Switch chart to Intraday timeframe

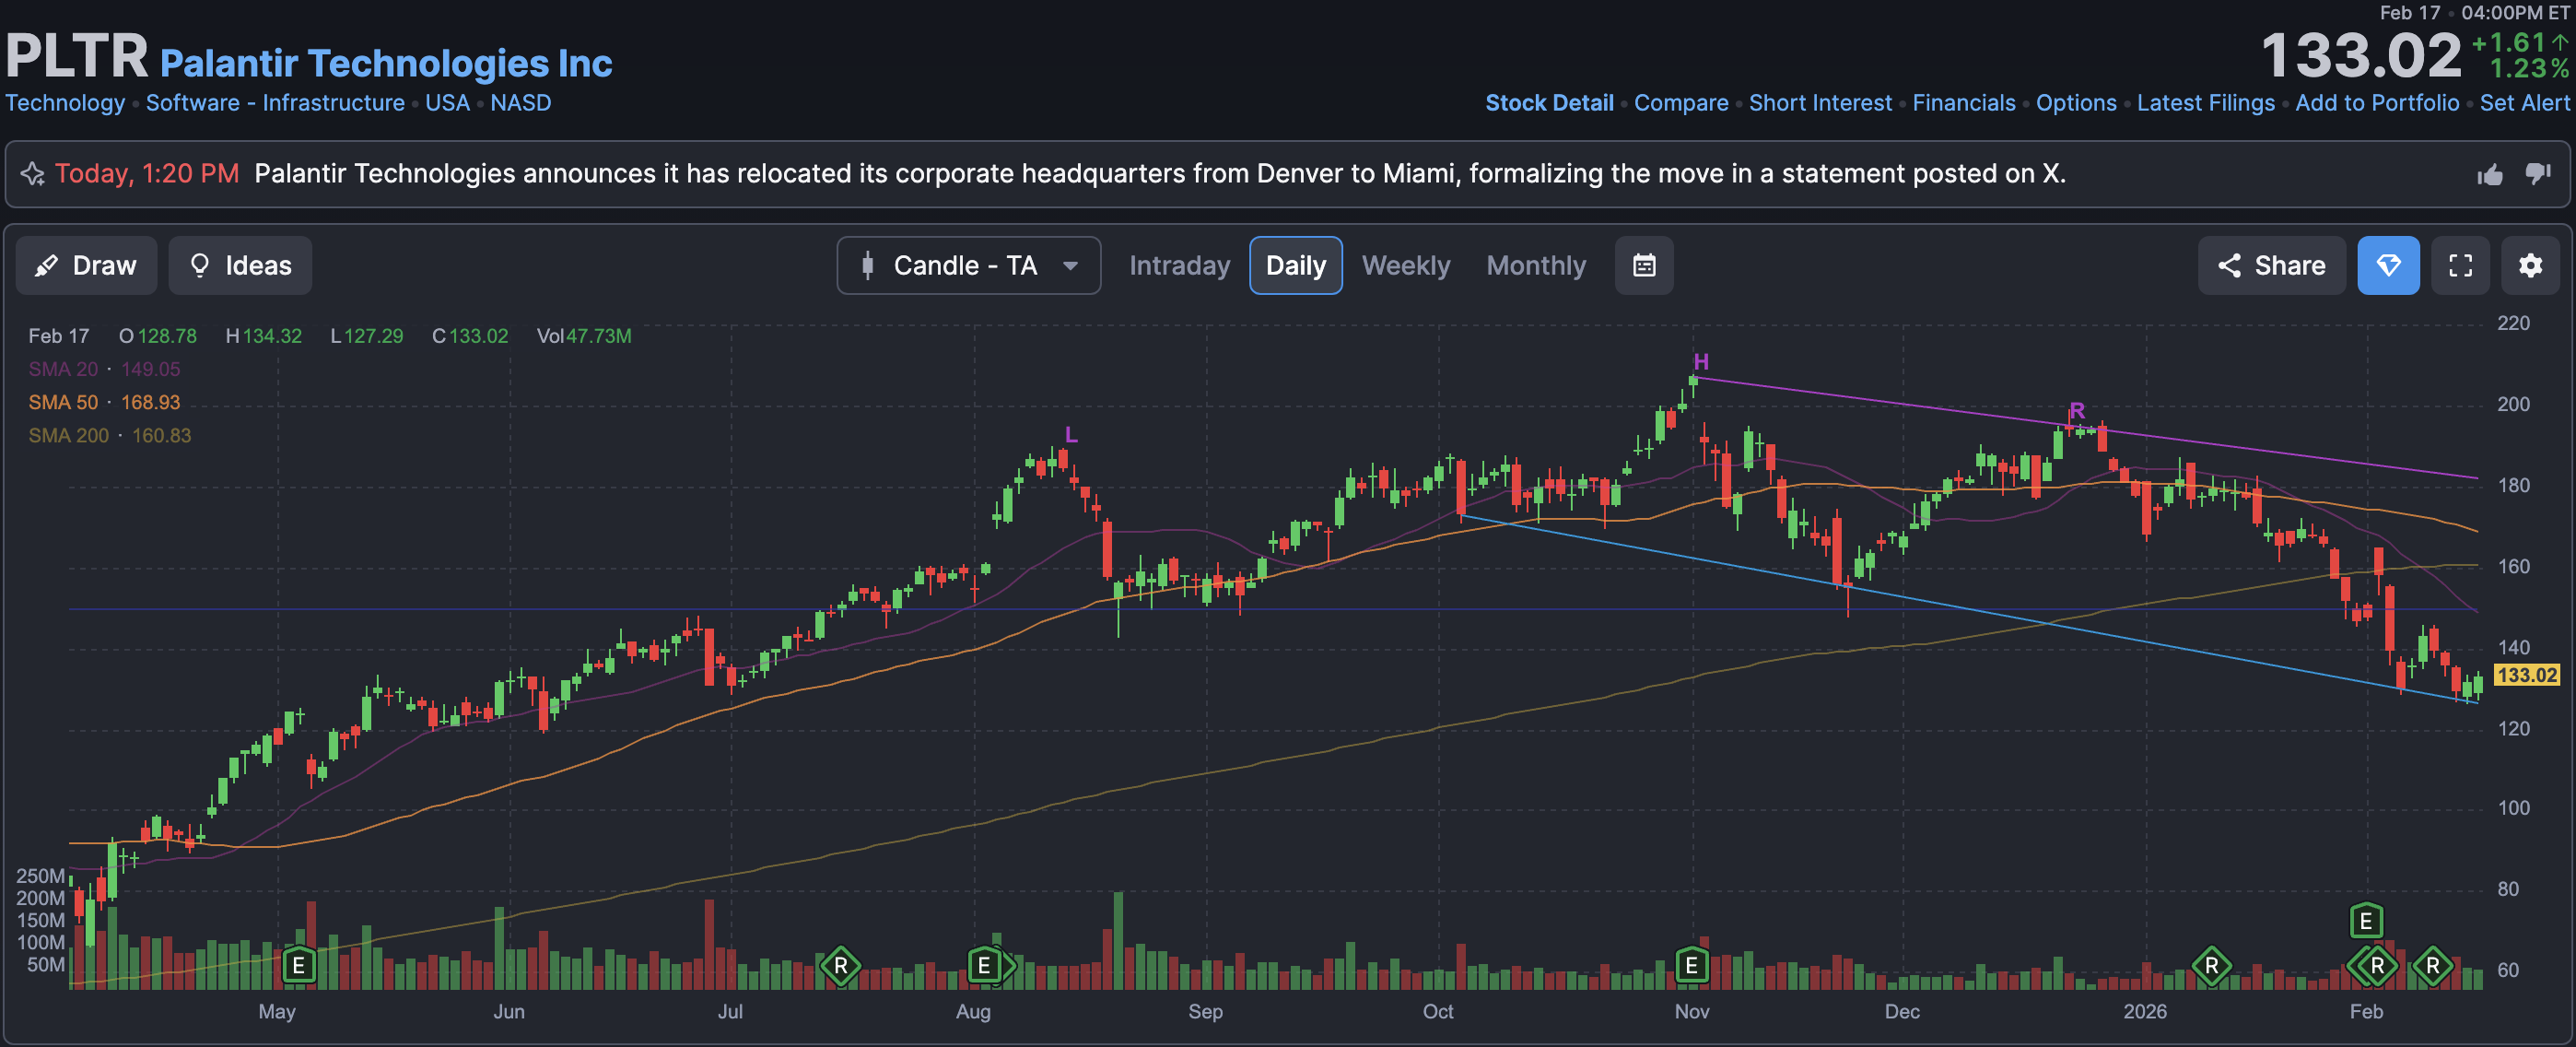click(x=1179, y=265)
